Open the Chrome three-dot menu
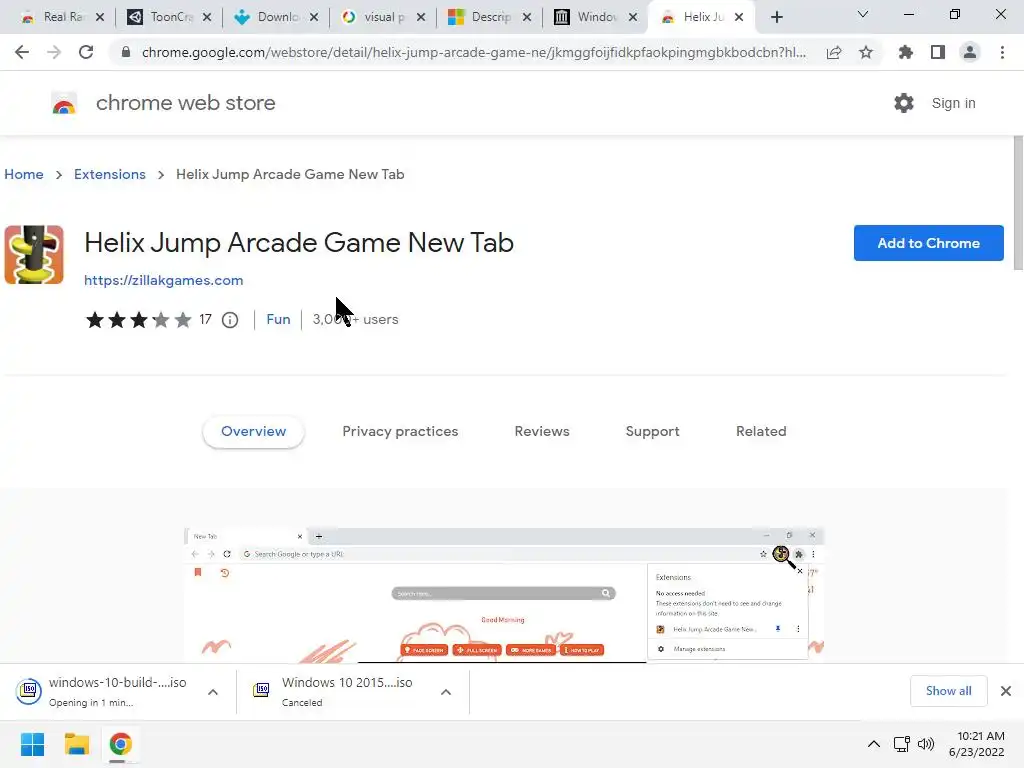 (1002, 52)
